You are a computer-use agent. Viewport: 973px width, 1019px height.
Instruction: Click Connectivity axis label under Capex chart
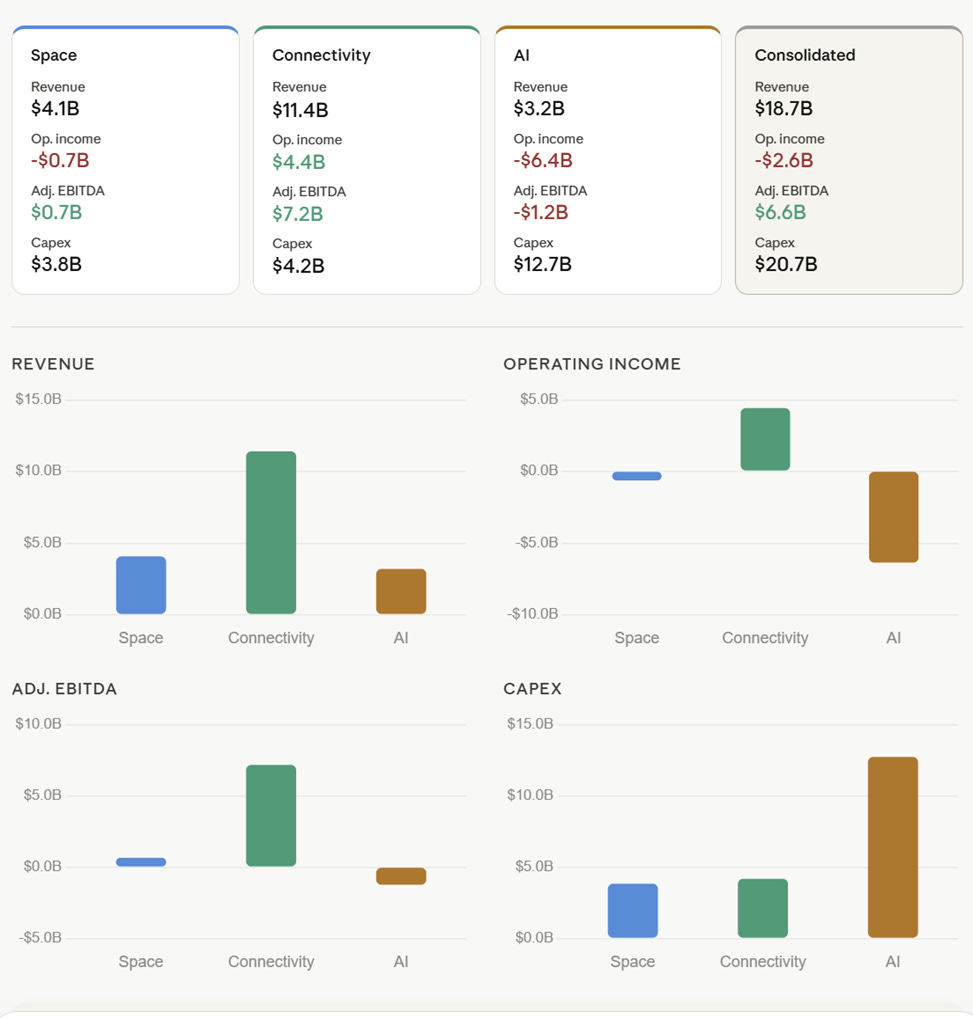[x=762, y=962]
